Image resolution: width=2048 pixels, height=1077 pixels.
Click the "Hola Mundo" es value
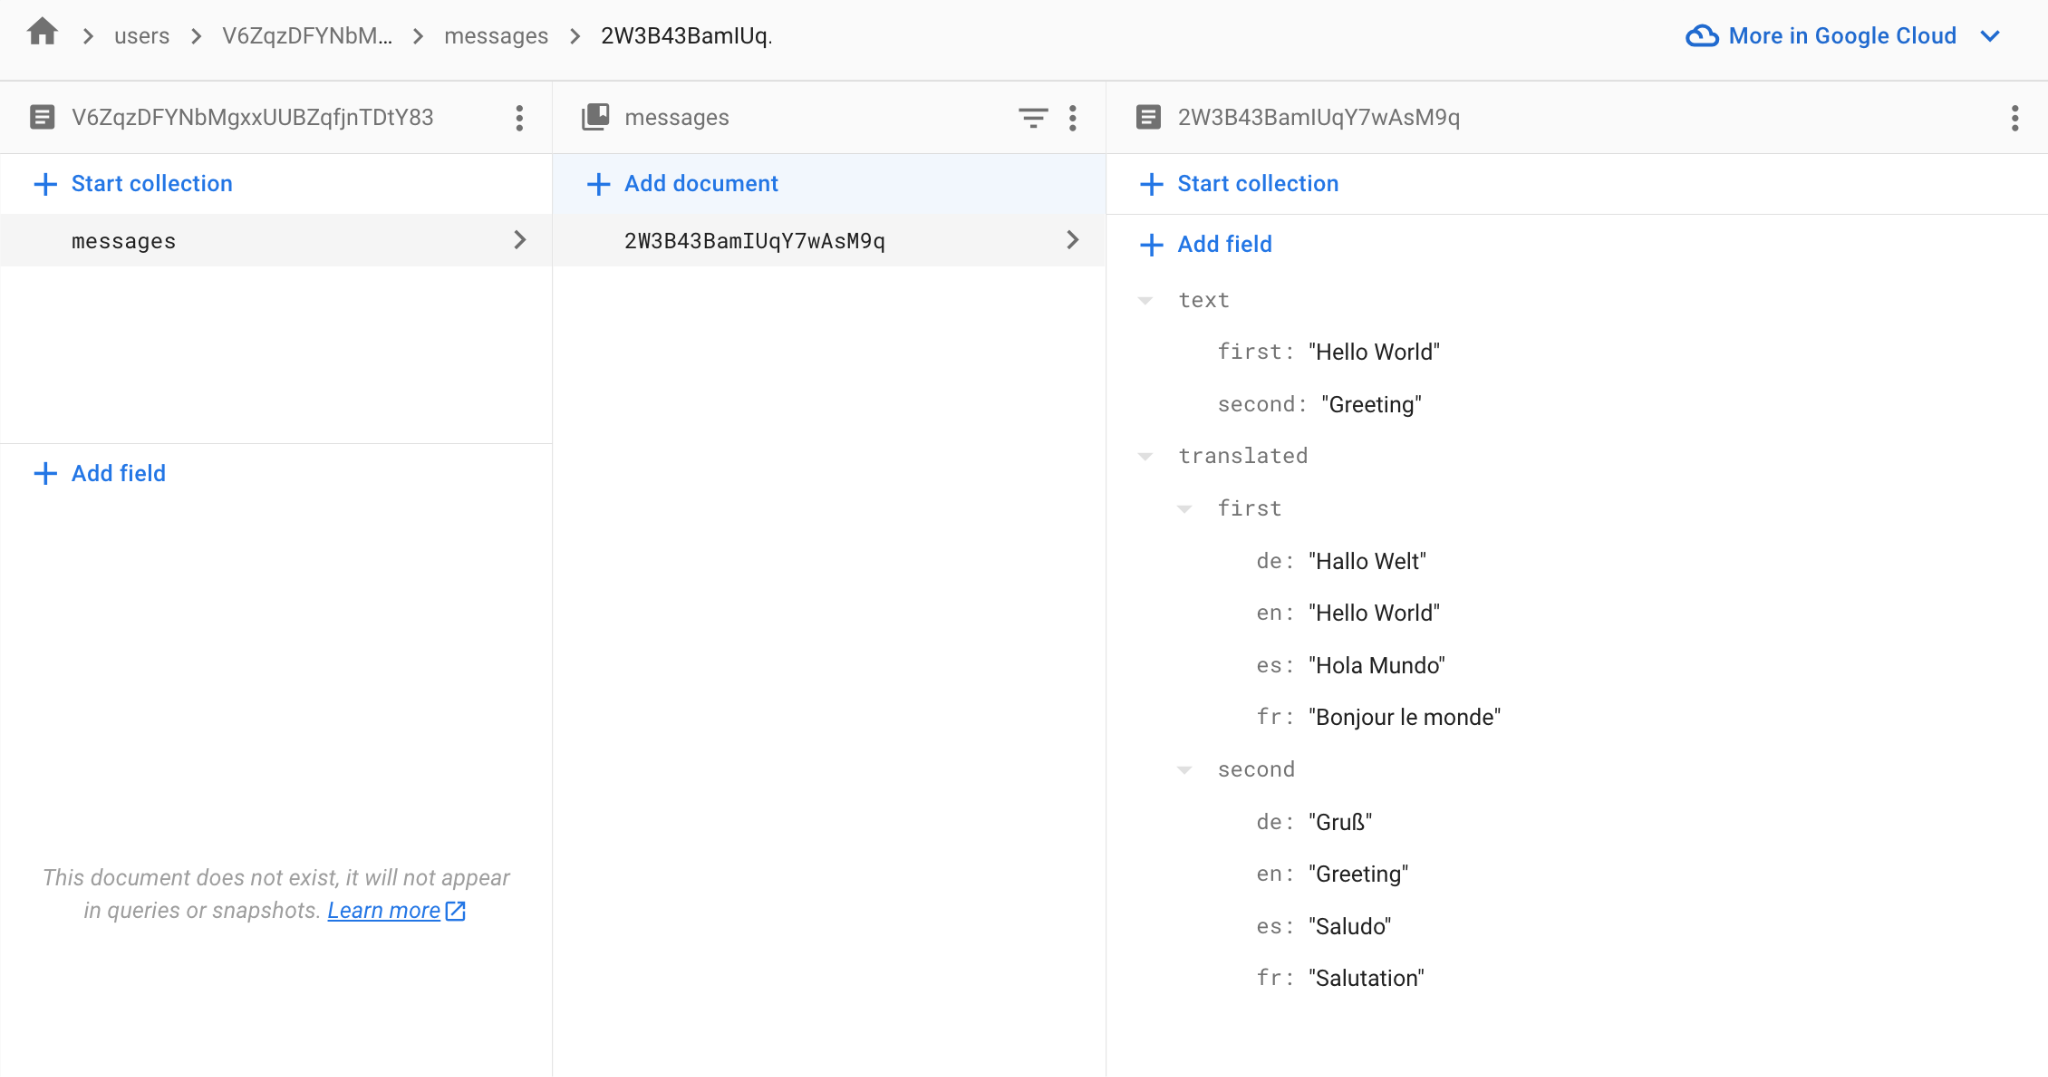tap(1377, 665)
